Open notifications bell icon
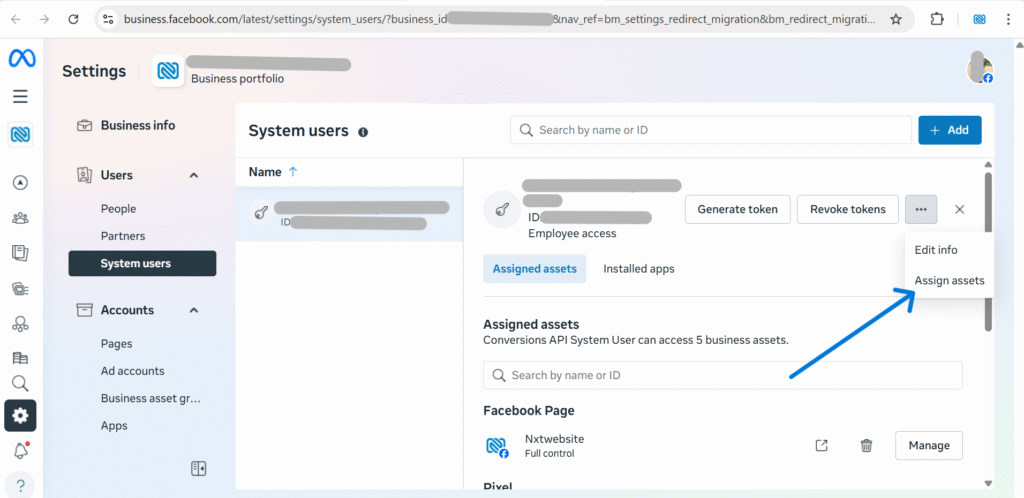 20,451
